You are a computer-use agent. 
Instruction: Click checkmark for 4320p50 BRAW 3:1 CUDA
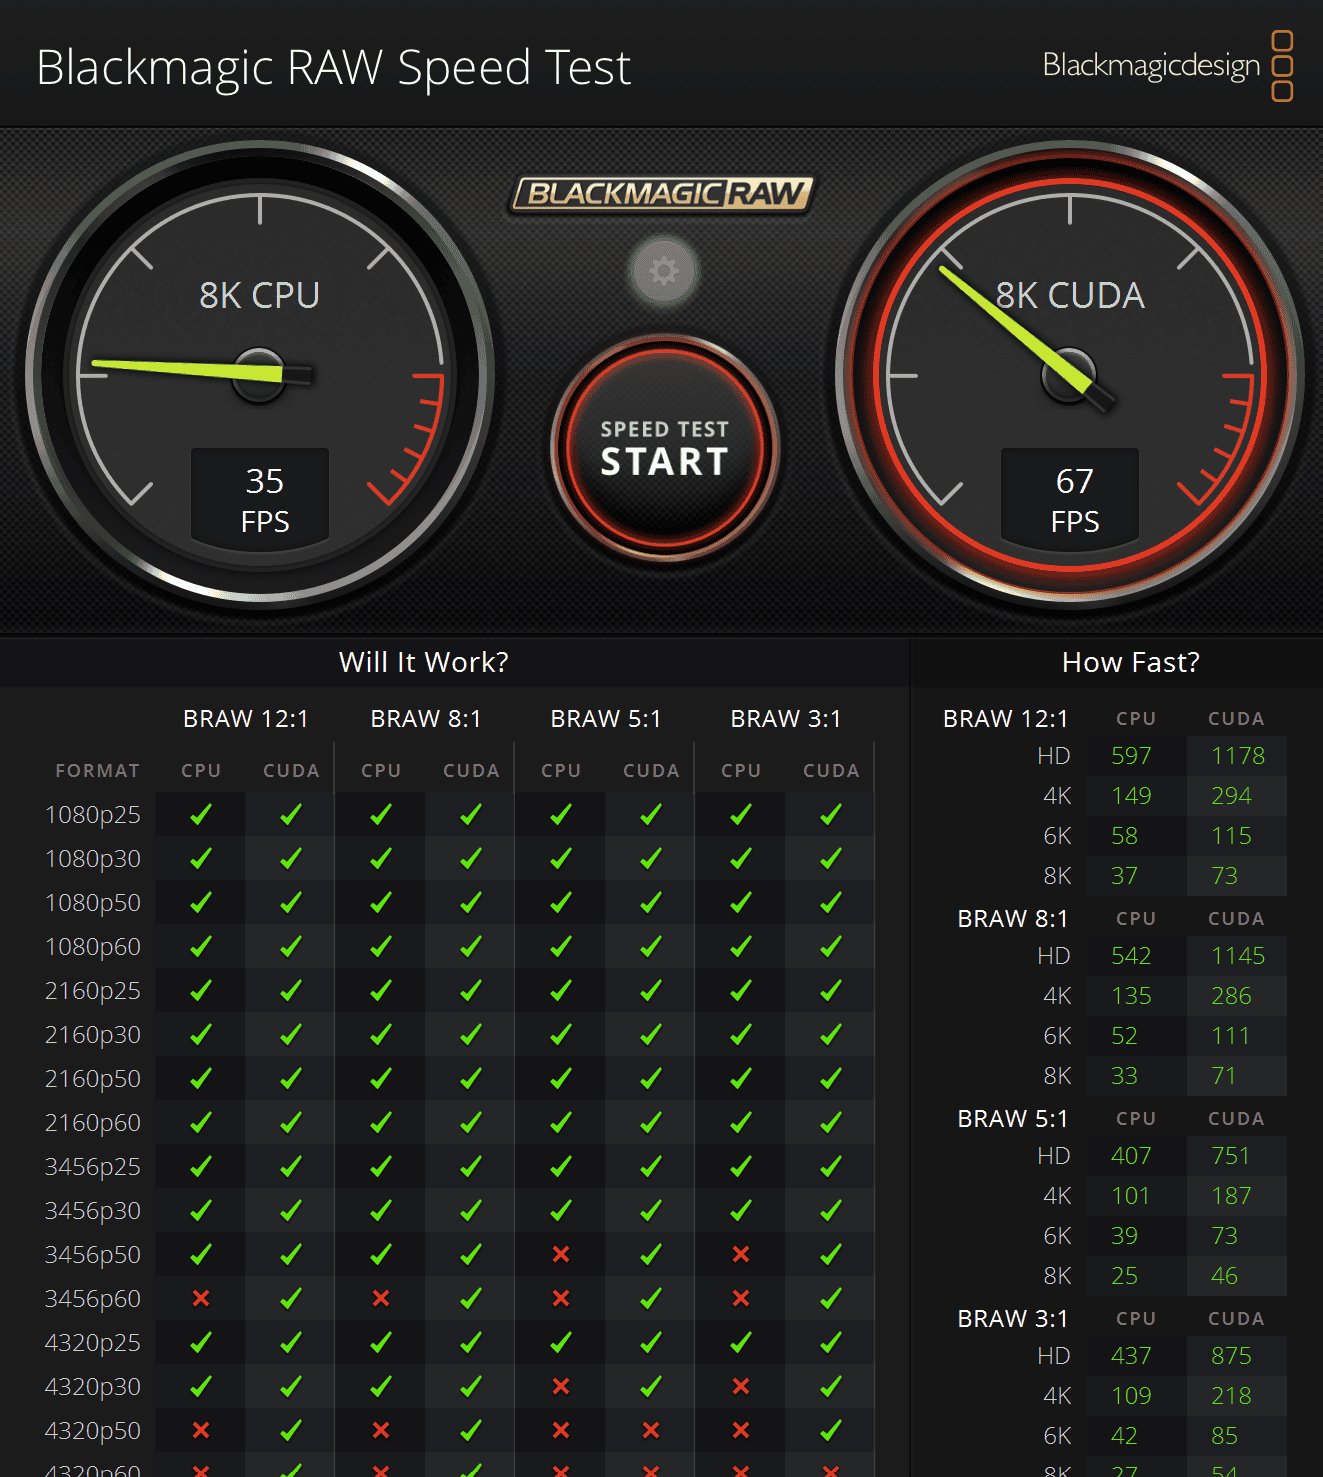(x=831, y=1430)
